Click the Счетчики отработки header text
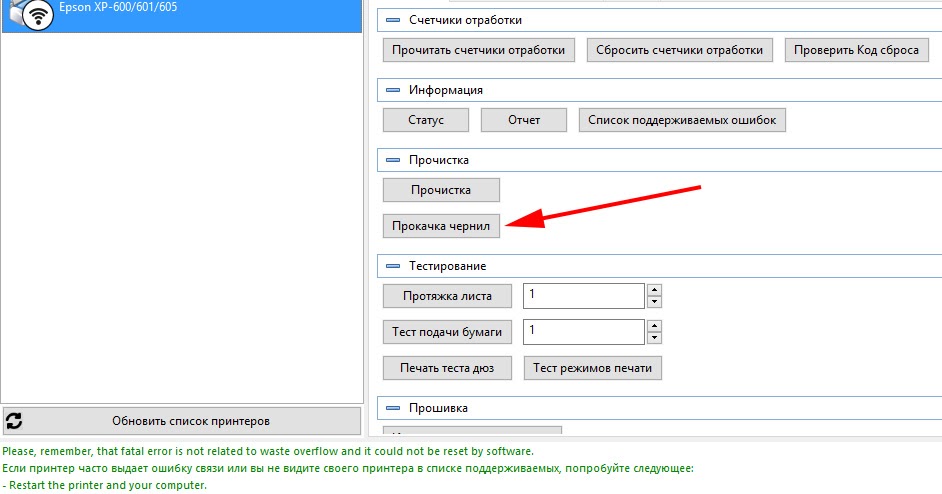This screenshot has width=942, height=494. [x=466, y=20]
